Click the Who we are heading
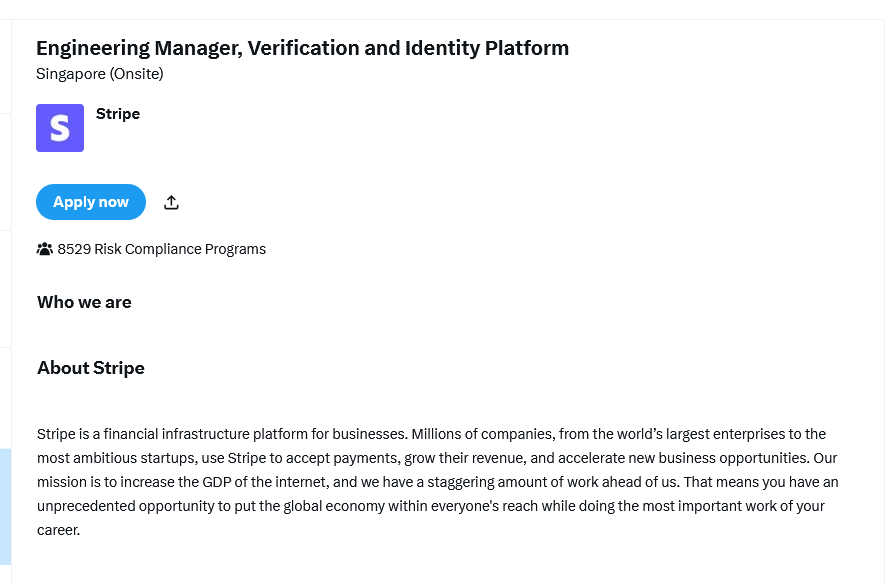Screen dimensions: 895x584 coord(84,302)
